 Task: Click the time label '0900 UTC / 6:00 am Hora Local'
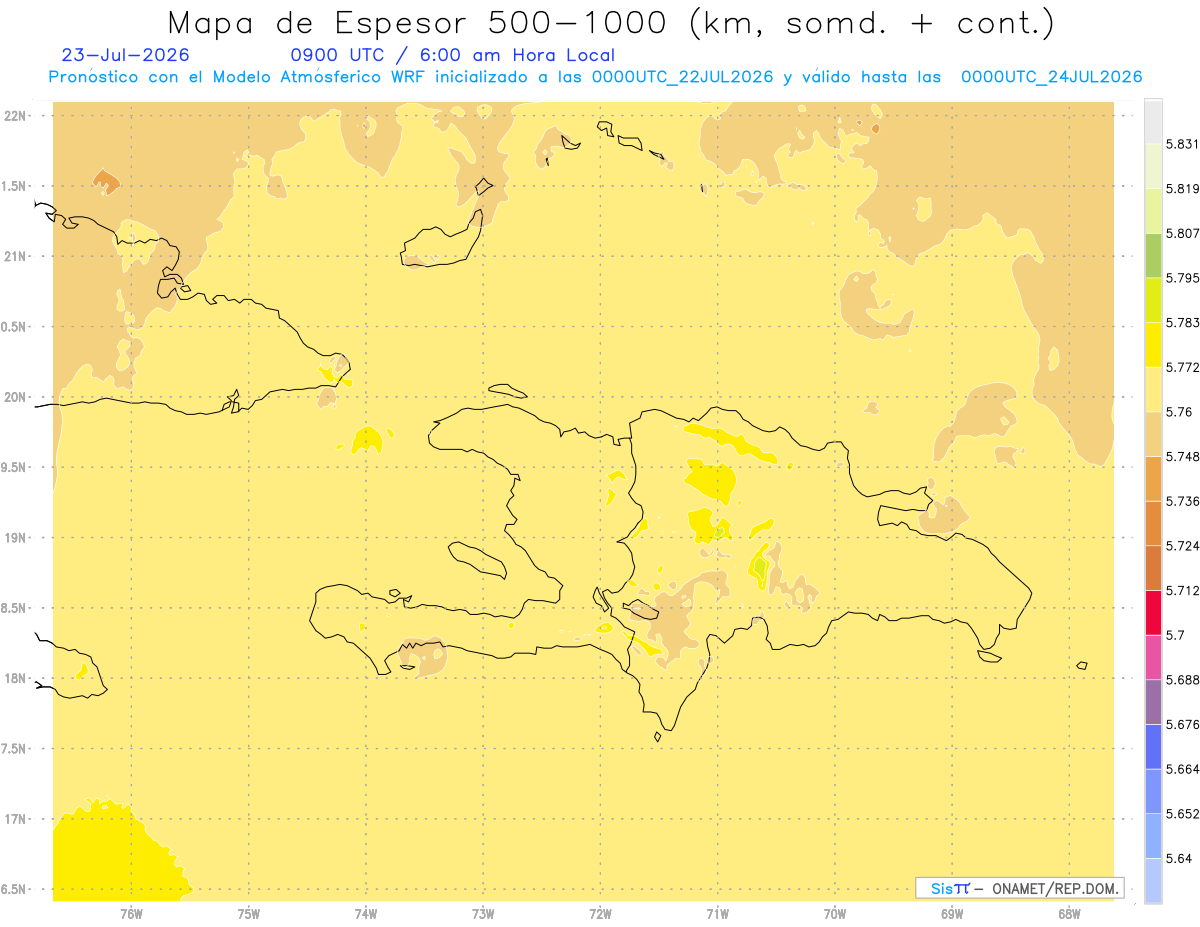click(452, 55)
